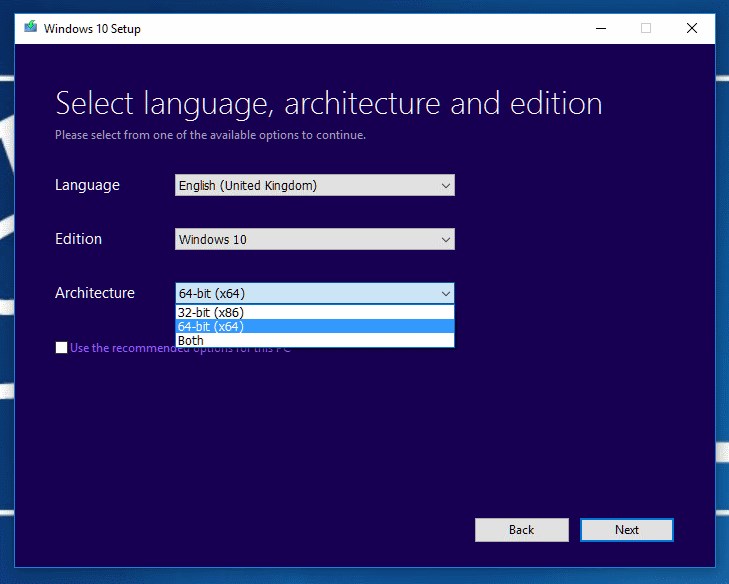The image size is (729, 584).
Task: Click the heading 'Select language, architecture and edition'
Action: (x=329, y=103)
